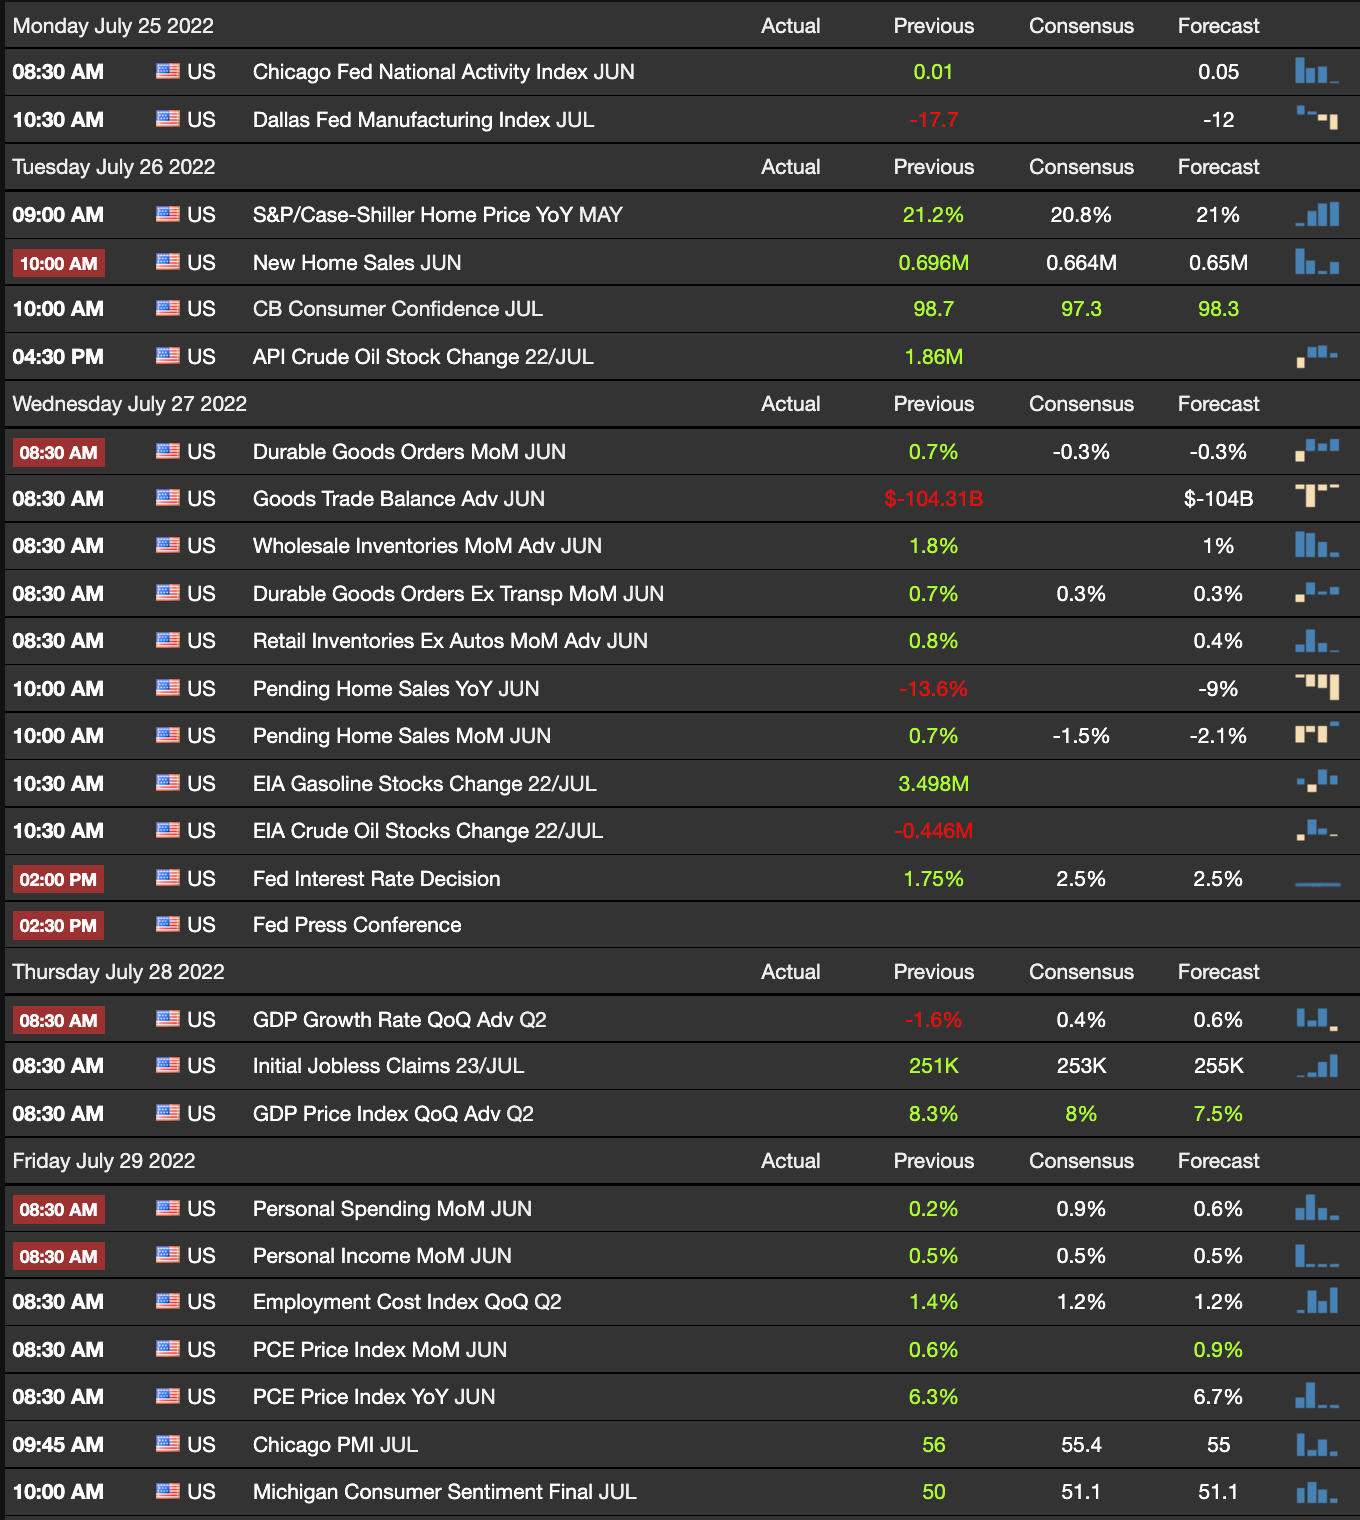Click the Previous column header under Thursday July 28
The width and height of the screenshot is (1360, 1520).
(933, 972)
